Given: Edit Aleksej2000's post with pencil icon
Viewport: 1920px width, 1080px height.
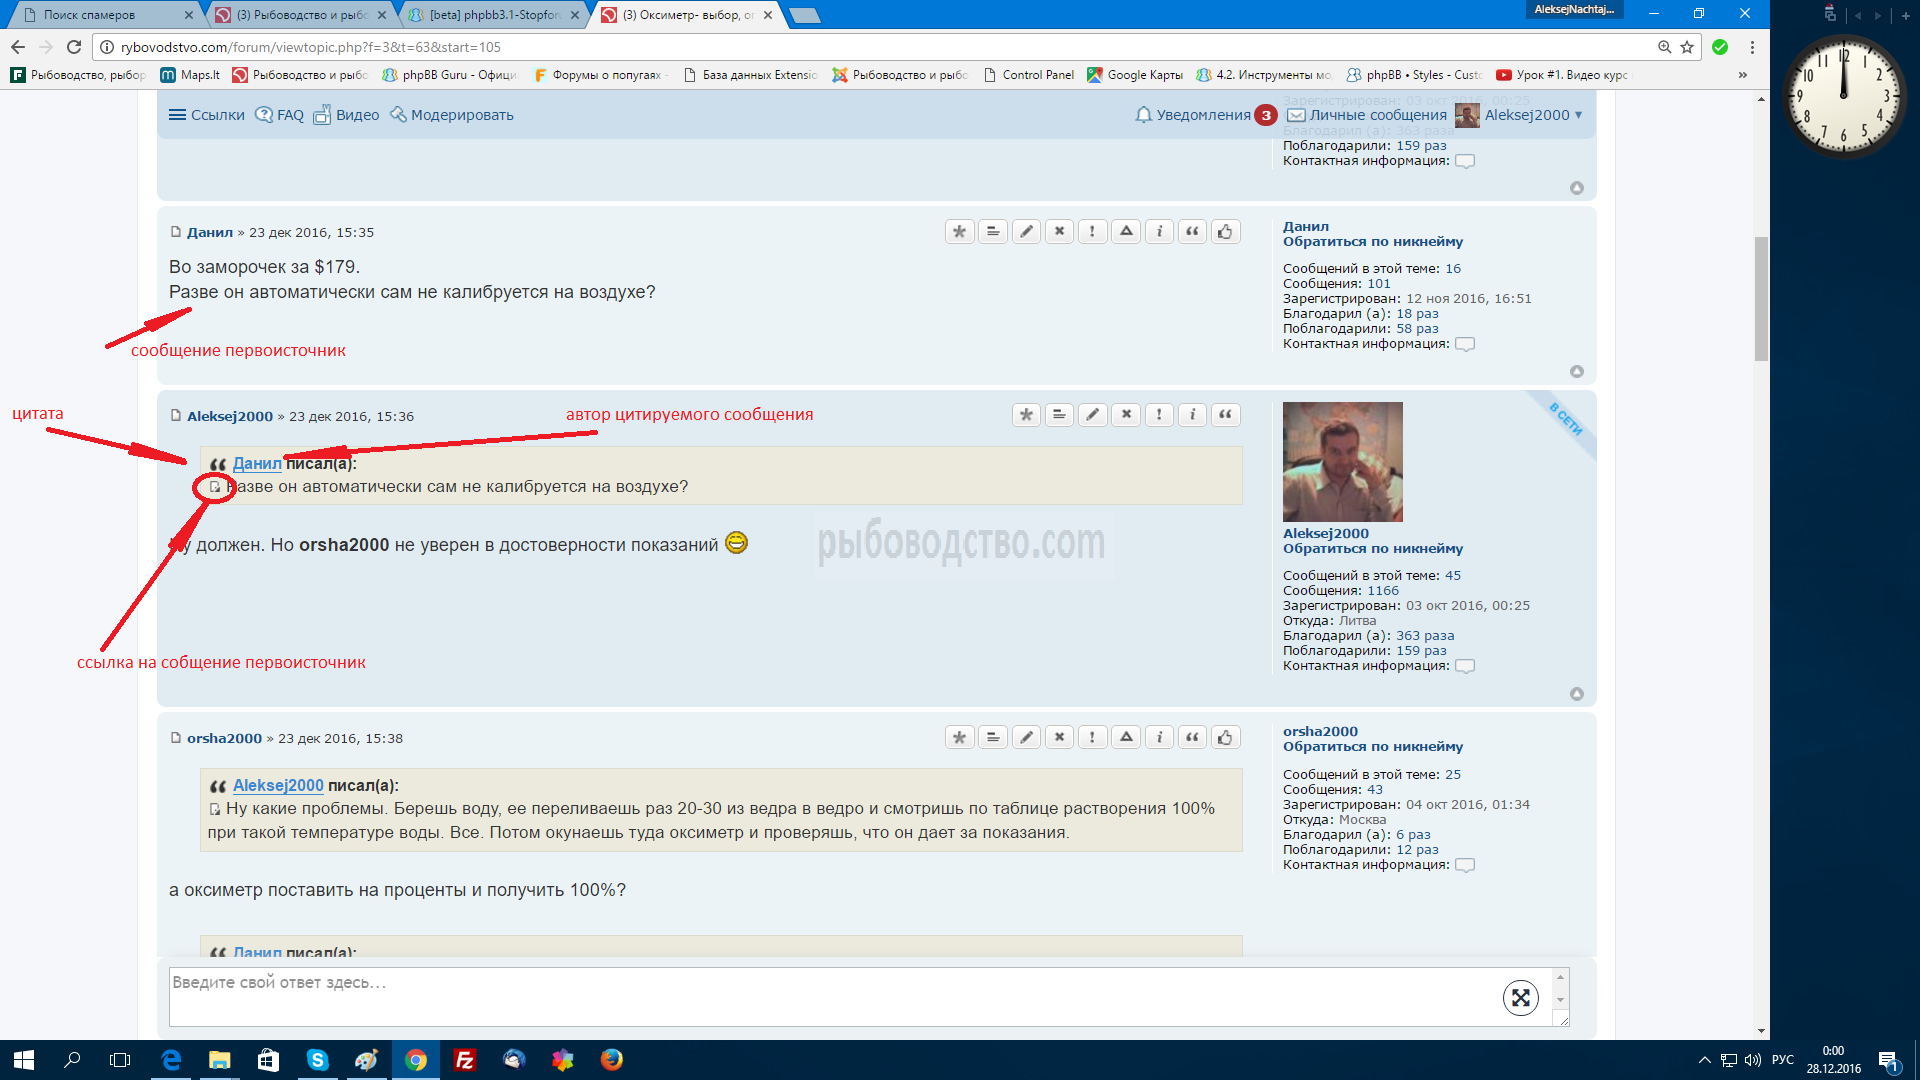Looking at the screenshot, I should tap(1093, 415).
